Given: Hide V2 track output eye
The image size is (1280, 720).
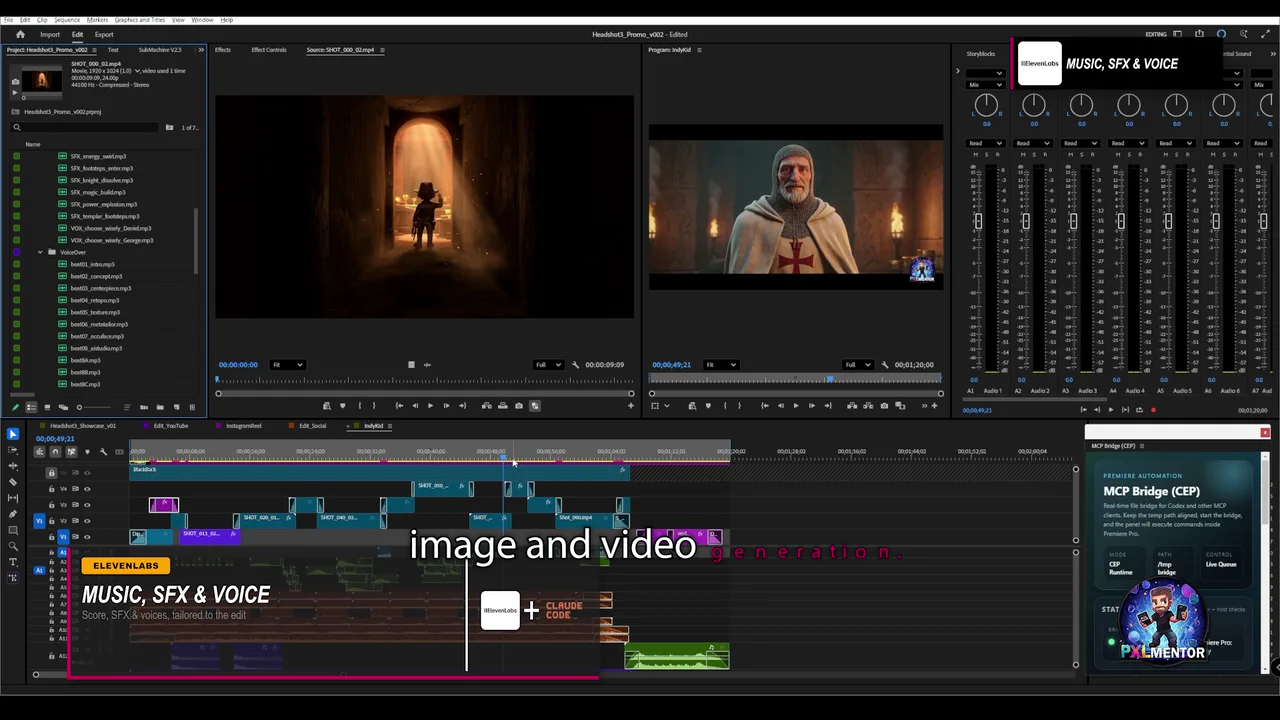Looking at the screenshot, I should point(87,521).
